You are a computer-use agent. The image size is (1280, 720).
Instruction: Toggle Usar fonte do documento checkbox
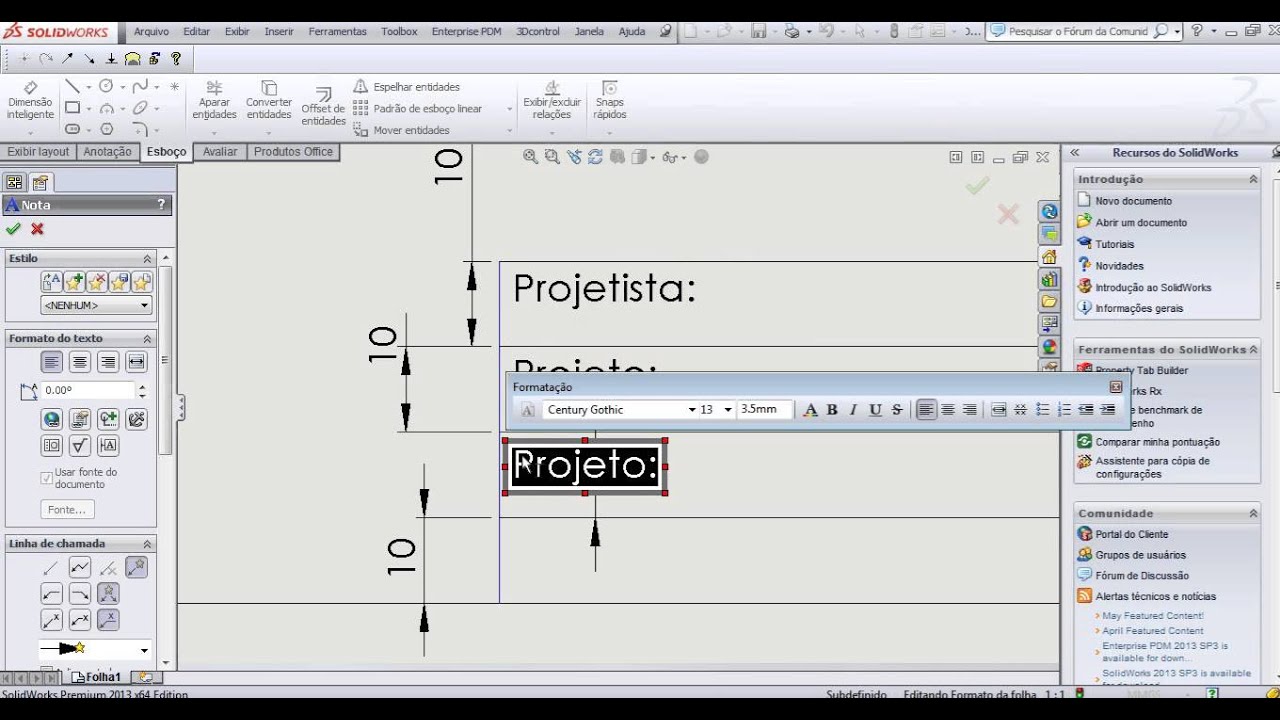[47, 478]
